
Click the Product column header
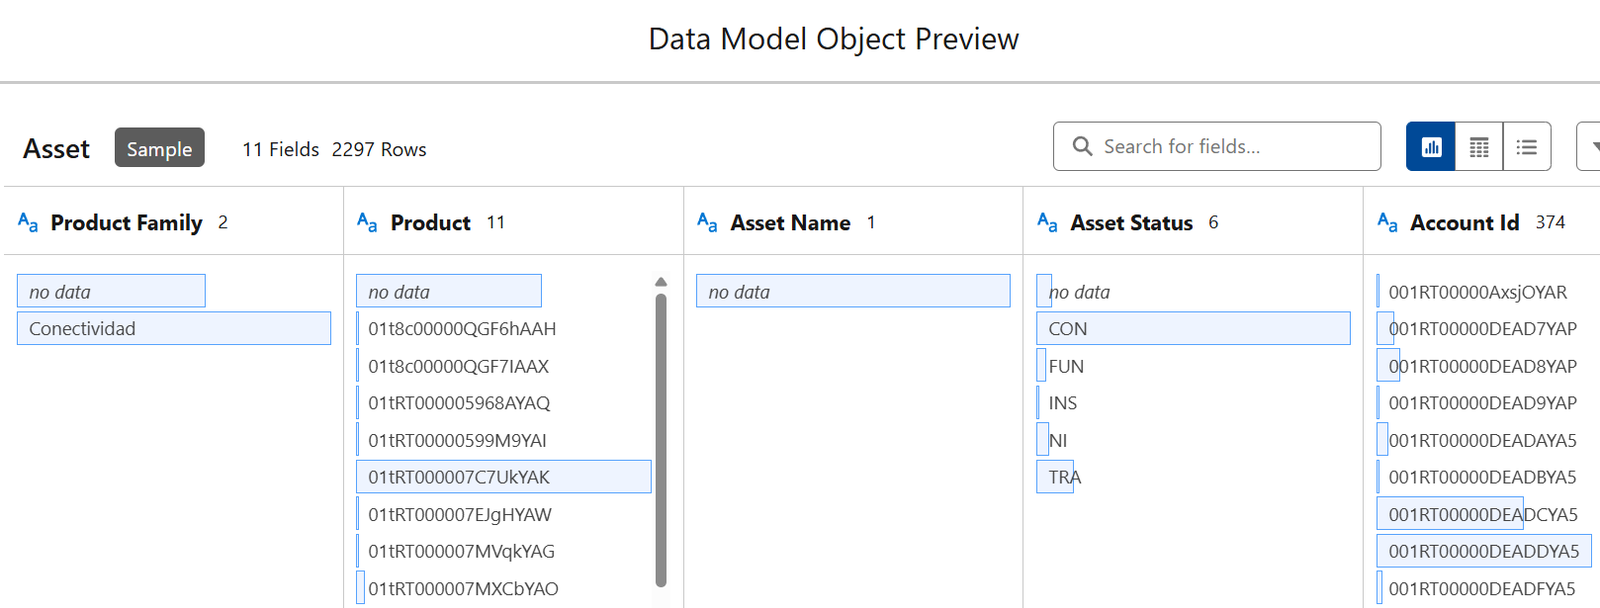point(430,222)
